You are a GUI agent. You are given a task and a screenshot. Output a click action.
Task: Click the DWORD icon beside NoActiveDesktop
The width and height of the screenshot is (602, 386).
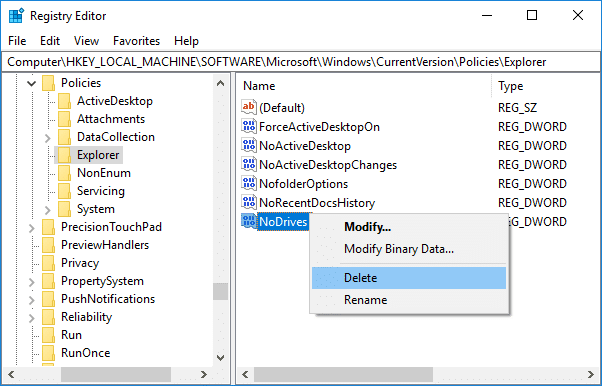[249, 145]
